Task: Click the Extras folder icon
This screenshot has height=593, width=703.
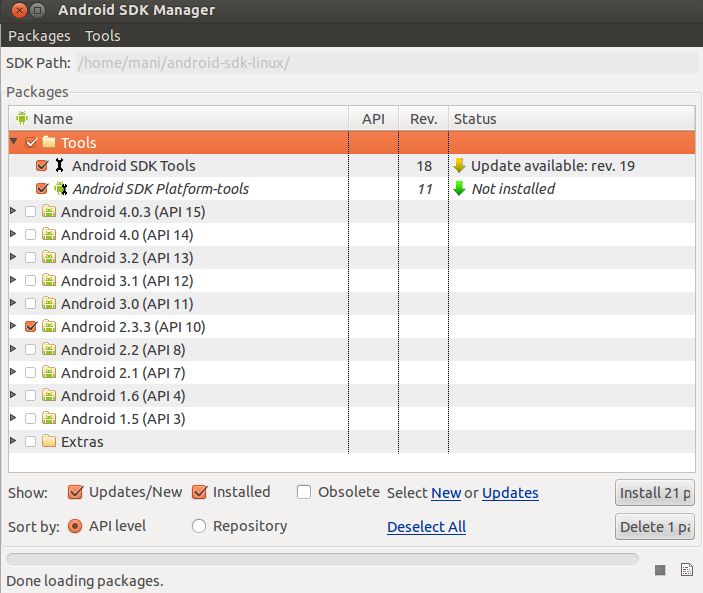Action: (x=49, y=441)
